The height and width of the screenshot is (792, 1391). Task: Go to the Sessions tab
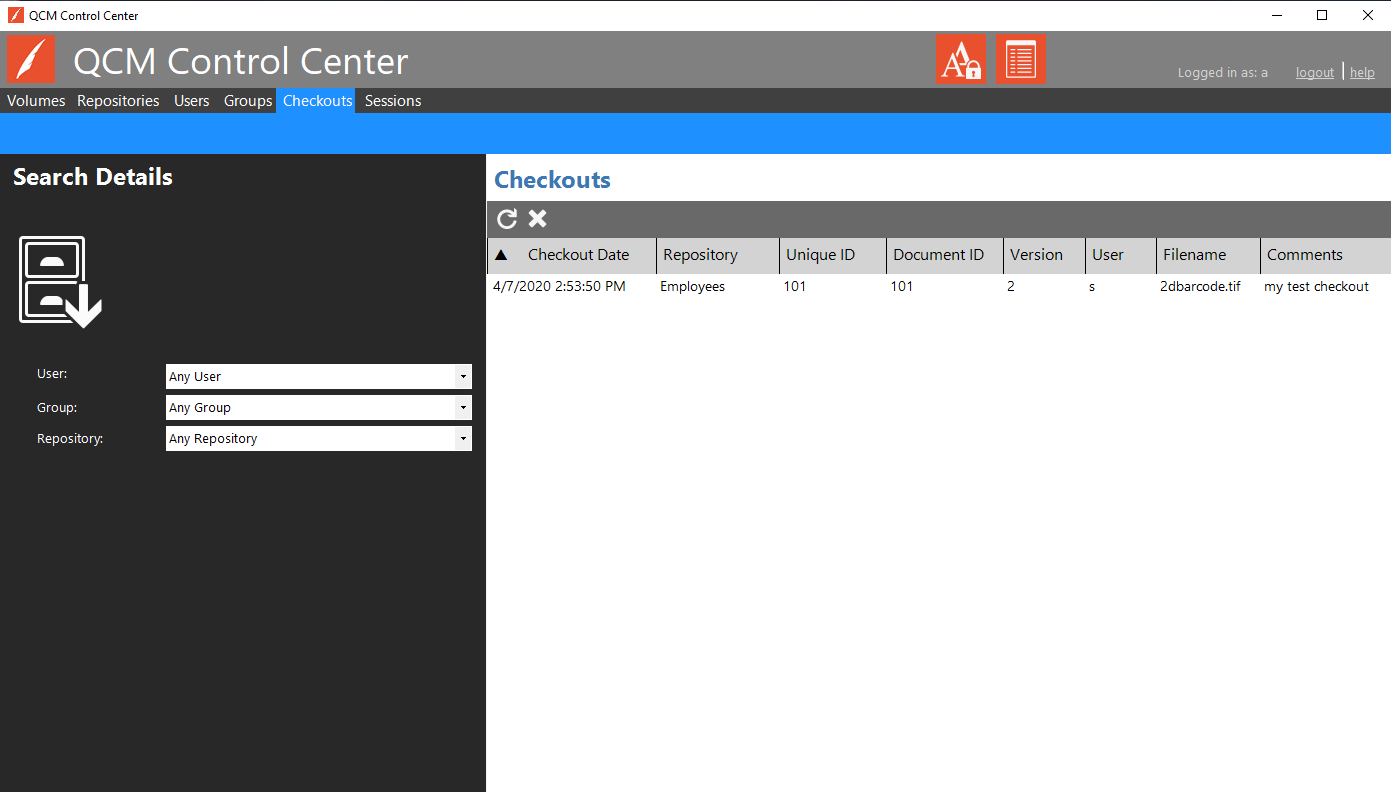pyautogui.click(x=392, y=101)
